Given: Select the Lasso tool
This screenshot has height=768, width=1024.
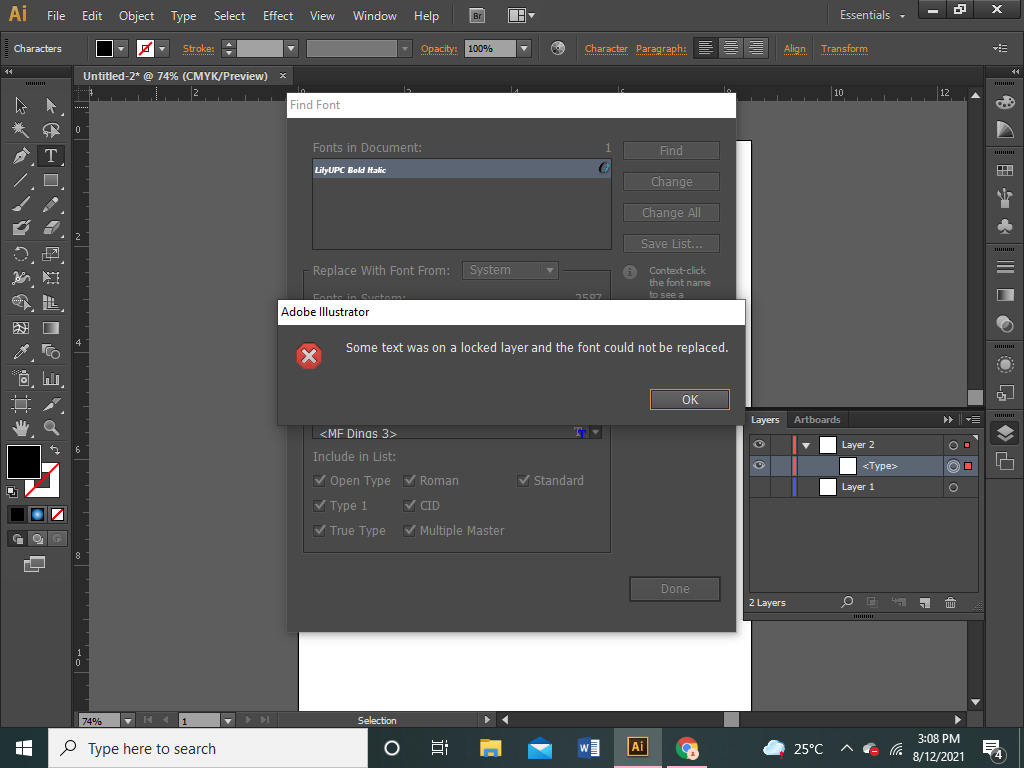Looking at the screenshot, I should tap(51, 130).
